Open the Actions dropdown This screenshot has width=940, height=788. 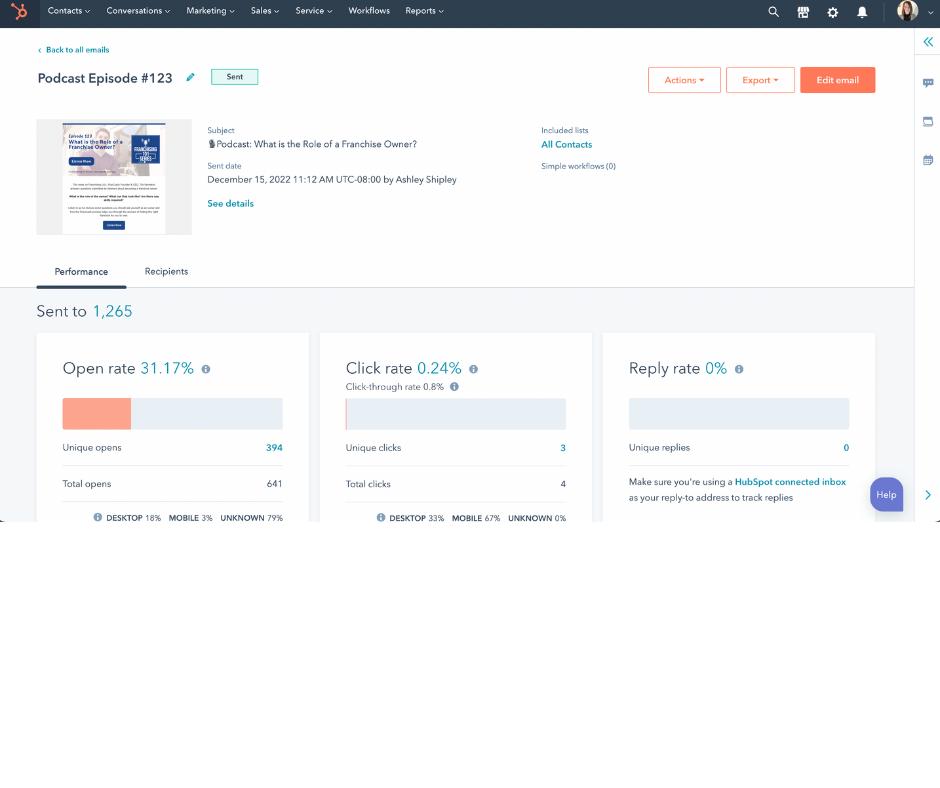684,80
